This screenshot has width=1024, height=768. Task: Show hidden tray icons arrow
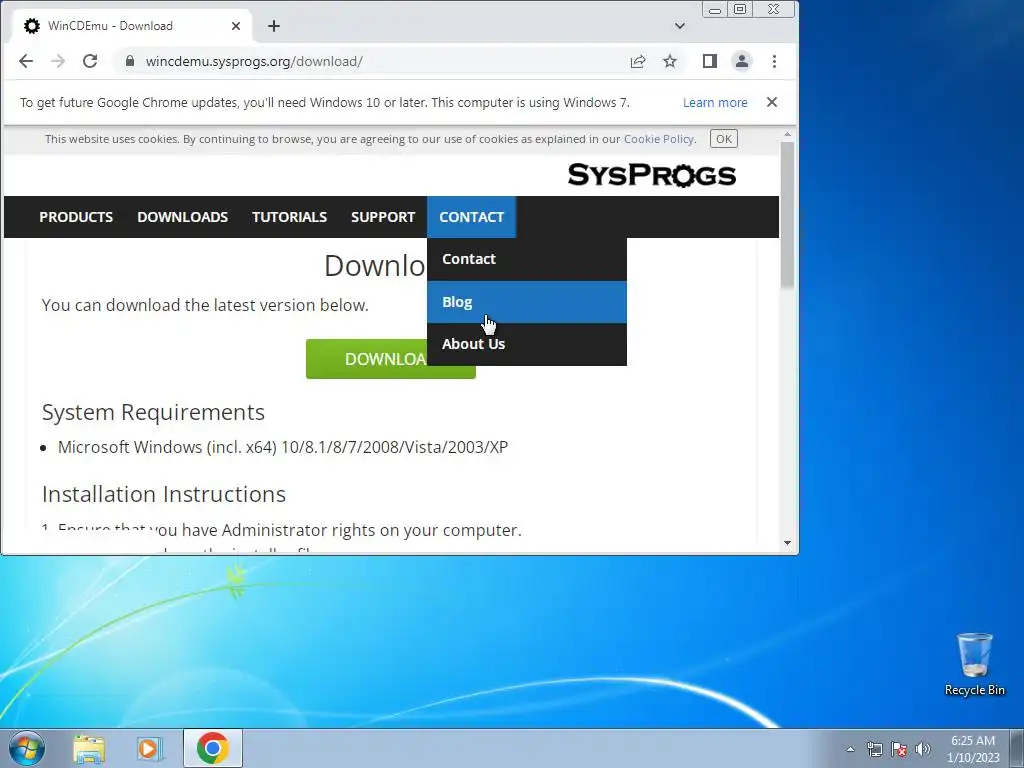coord(850,749)
